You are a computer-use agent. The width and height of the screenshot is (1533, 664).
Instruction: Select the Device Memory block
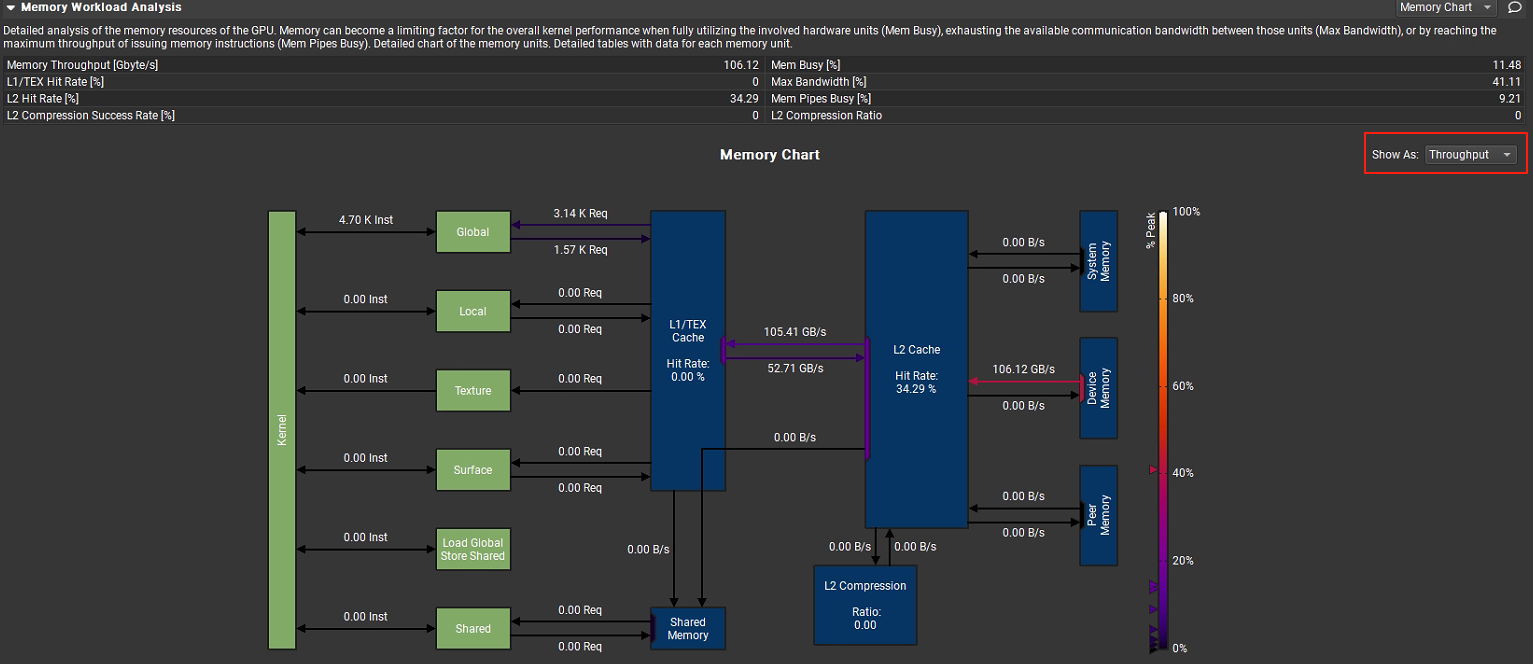point(1098,388)
